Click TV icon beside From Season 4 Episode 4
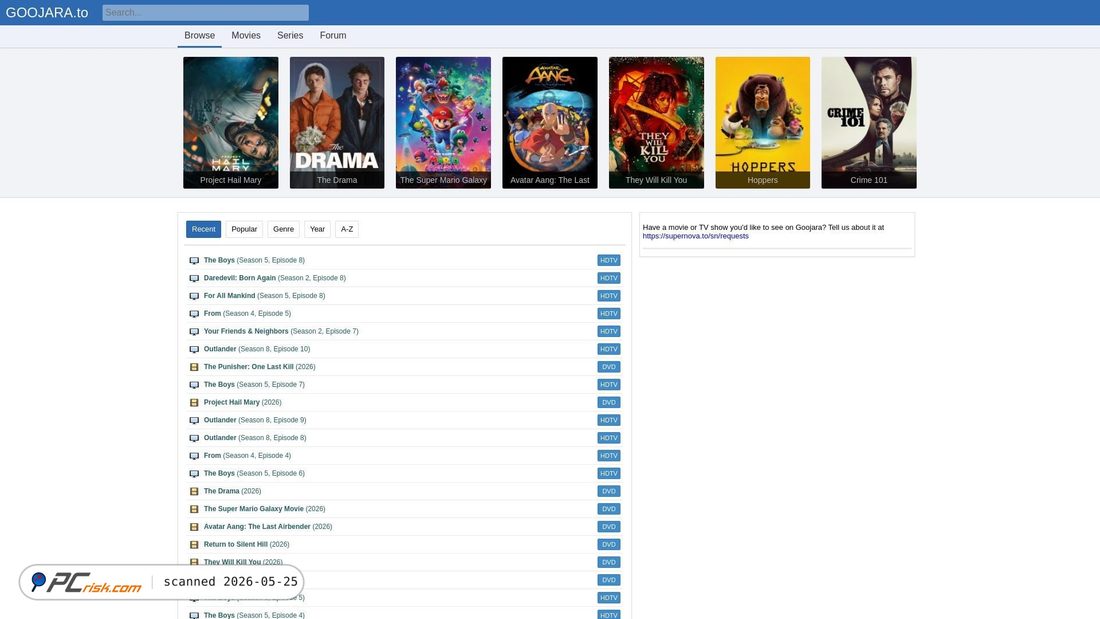Image resolution: width=1100 pixels, height=619 pixels. pyautogui.click(x=194, y=456)
